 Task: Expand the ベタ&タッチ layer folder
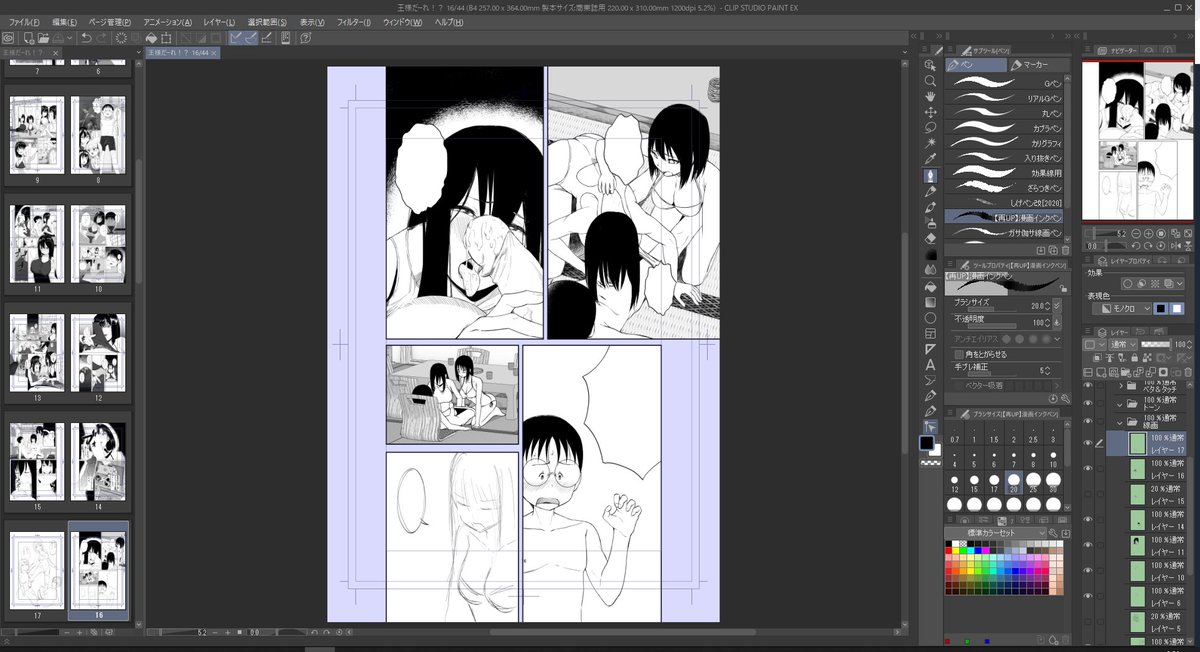(1122, 384)
